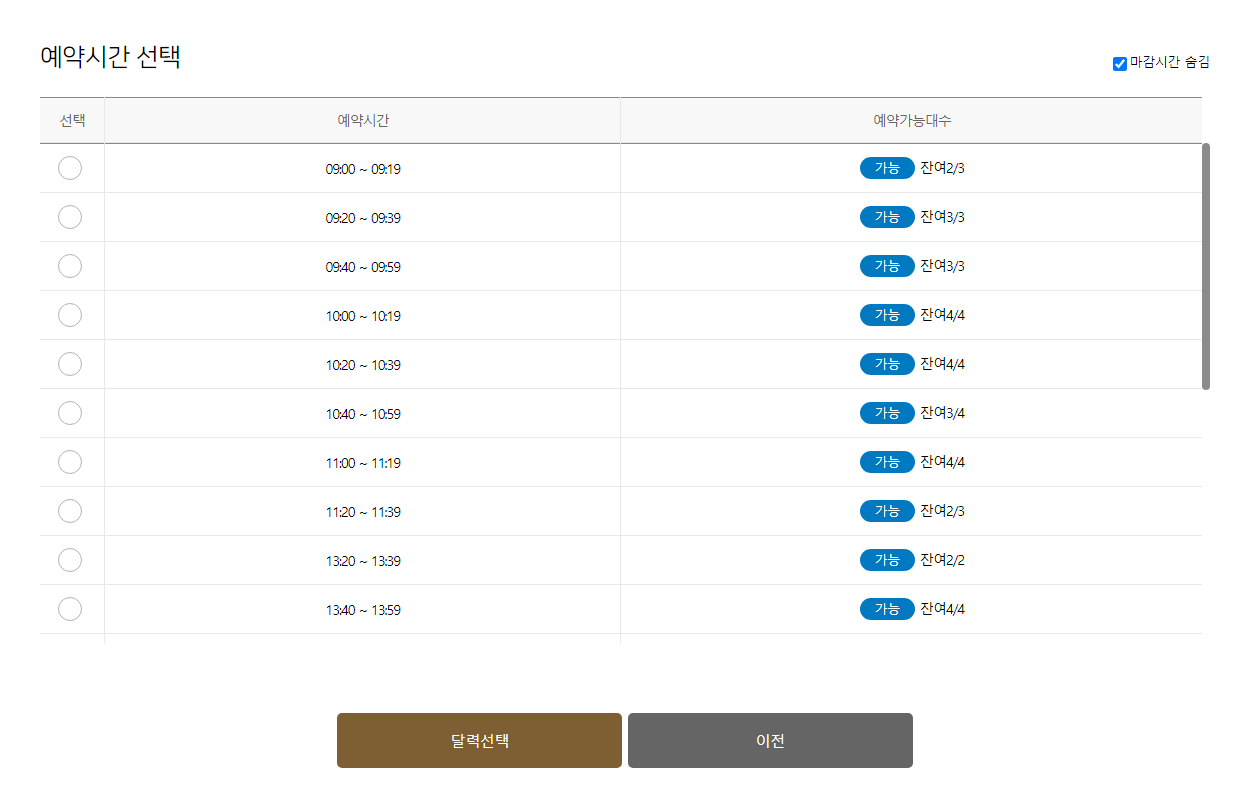This screenshot has height=803, width=1255.
Task: Pick the 09:40 ~ 09:59 slot radio button
Action: coord(70,265)
